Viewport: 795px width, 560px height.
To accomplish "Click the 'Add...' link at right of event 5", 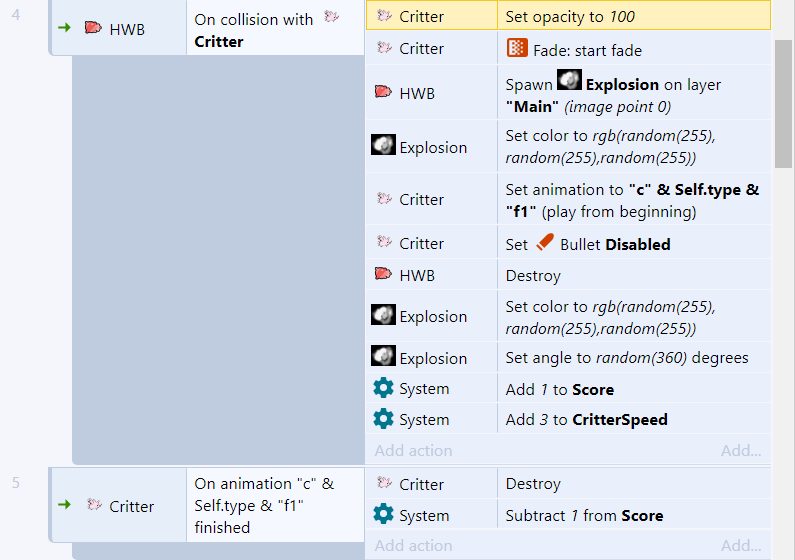I will pos(741,545).
